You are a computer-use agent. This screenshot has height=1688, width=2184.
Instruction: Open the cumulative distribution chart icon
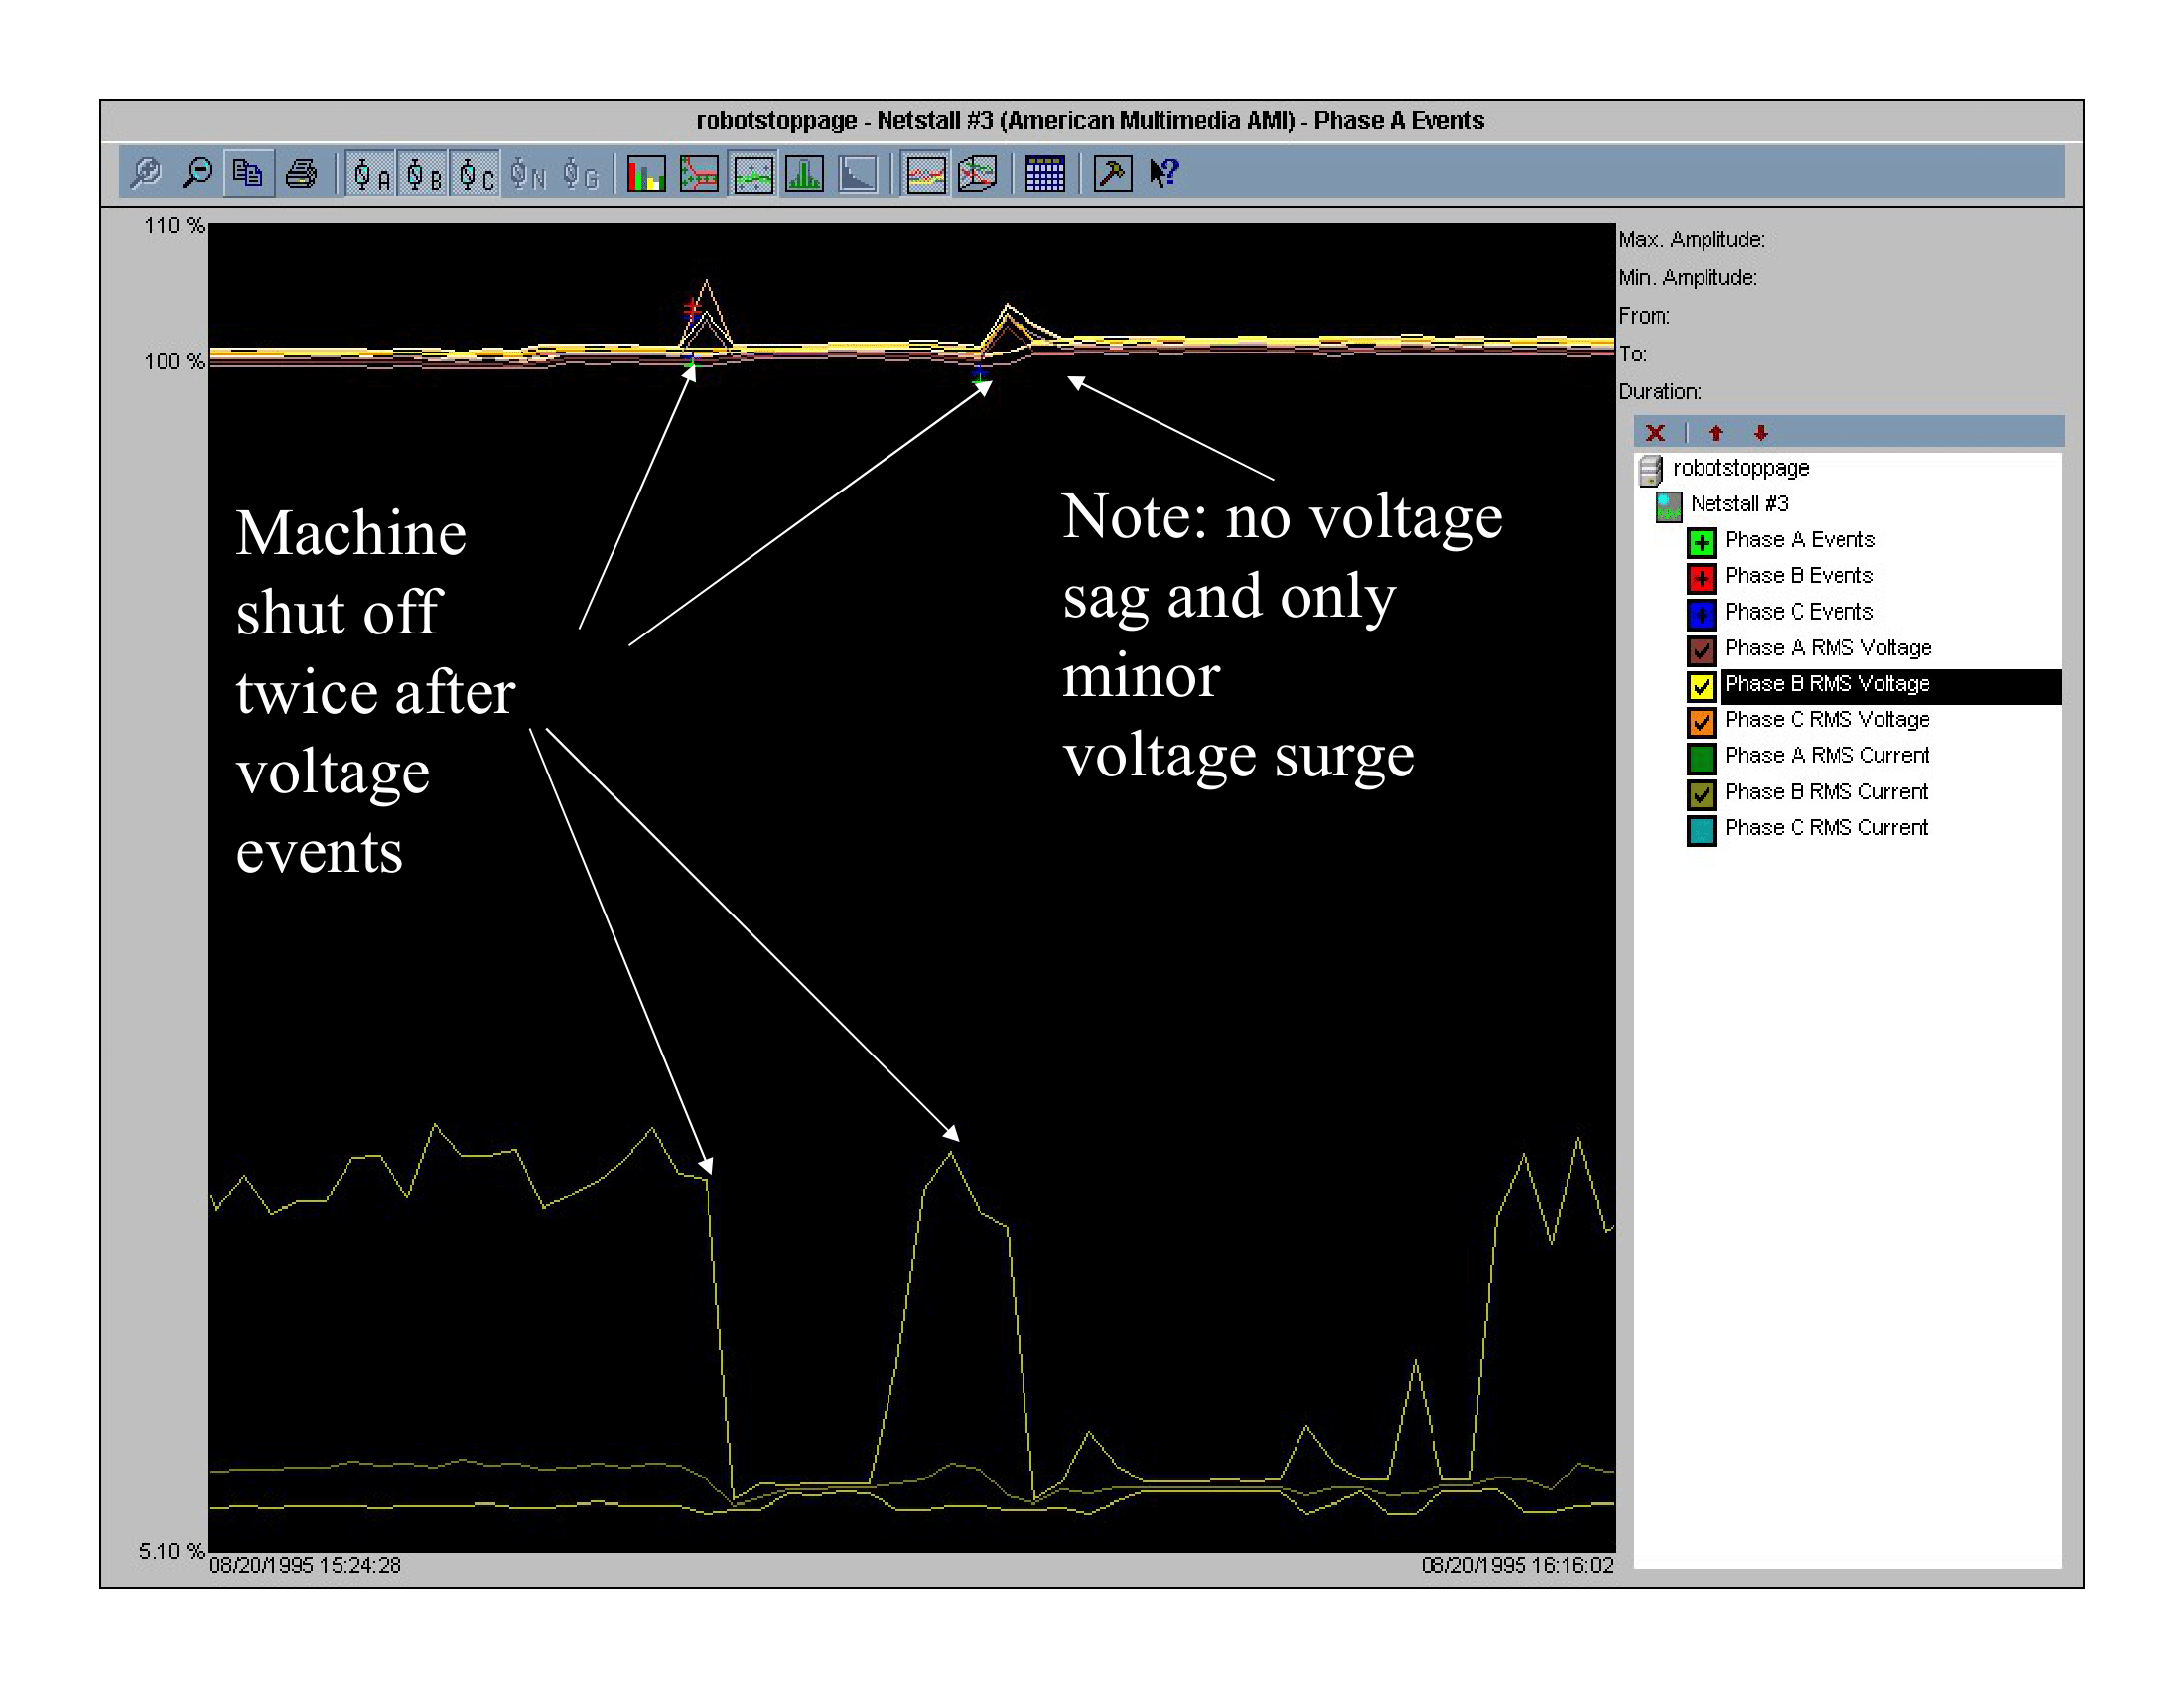tap(858, 175)
